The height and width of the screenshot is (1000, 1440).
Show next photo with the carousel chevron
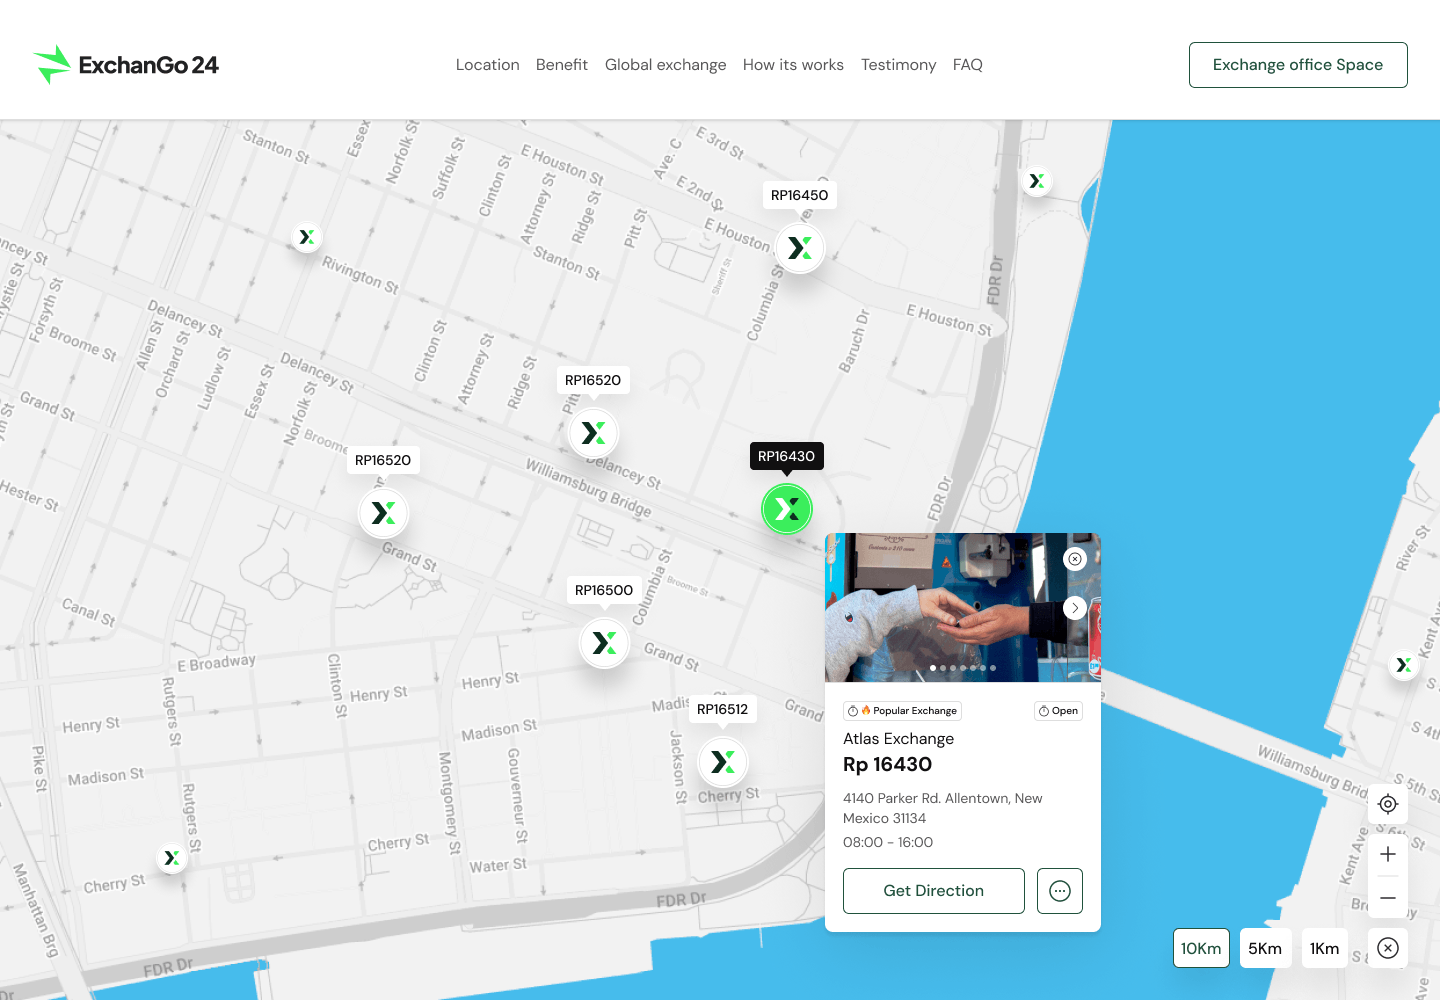1075,607
